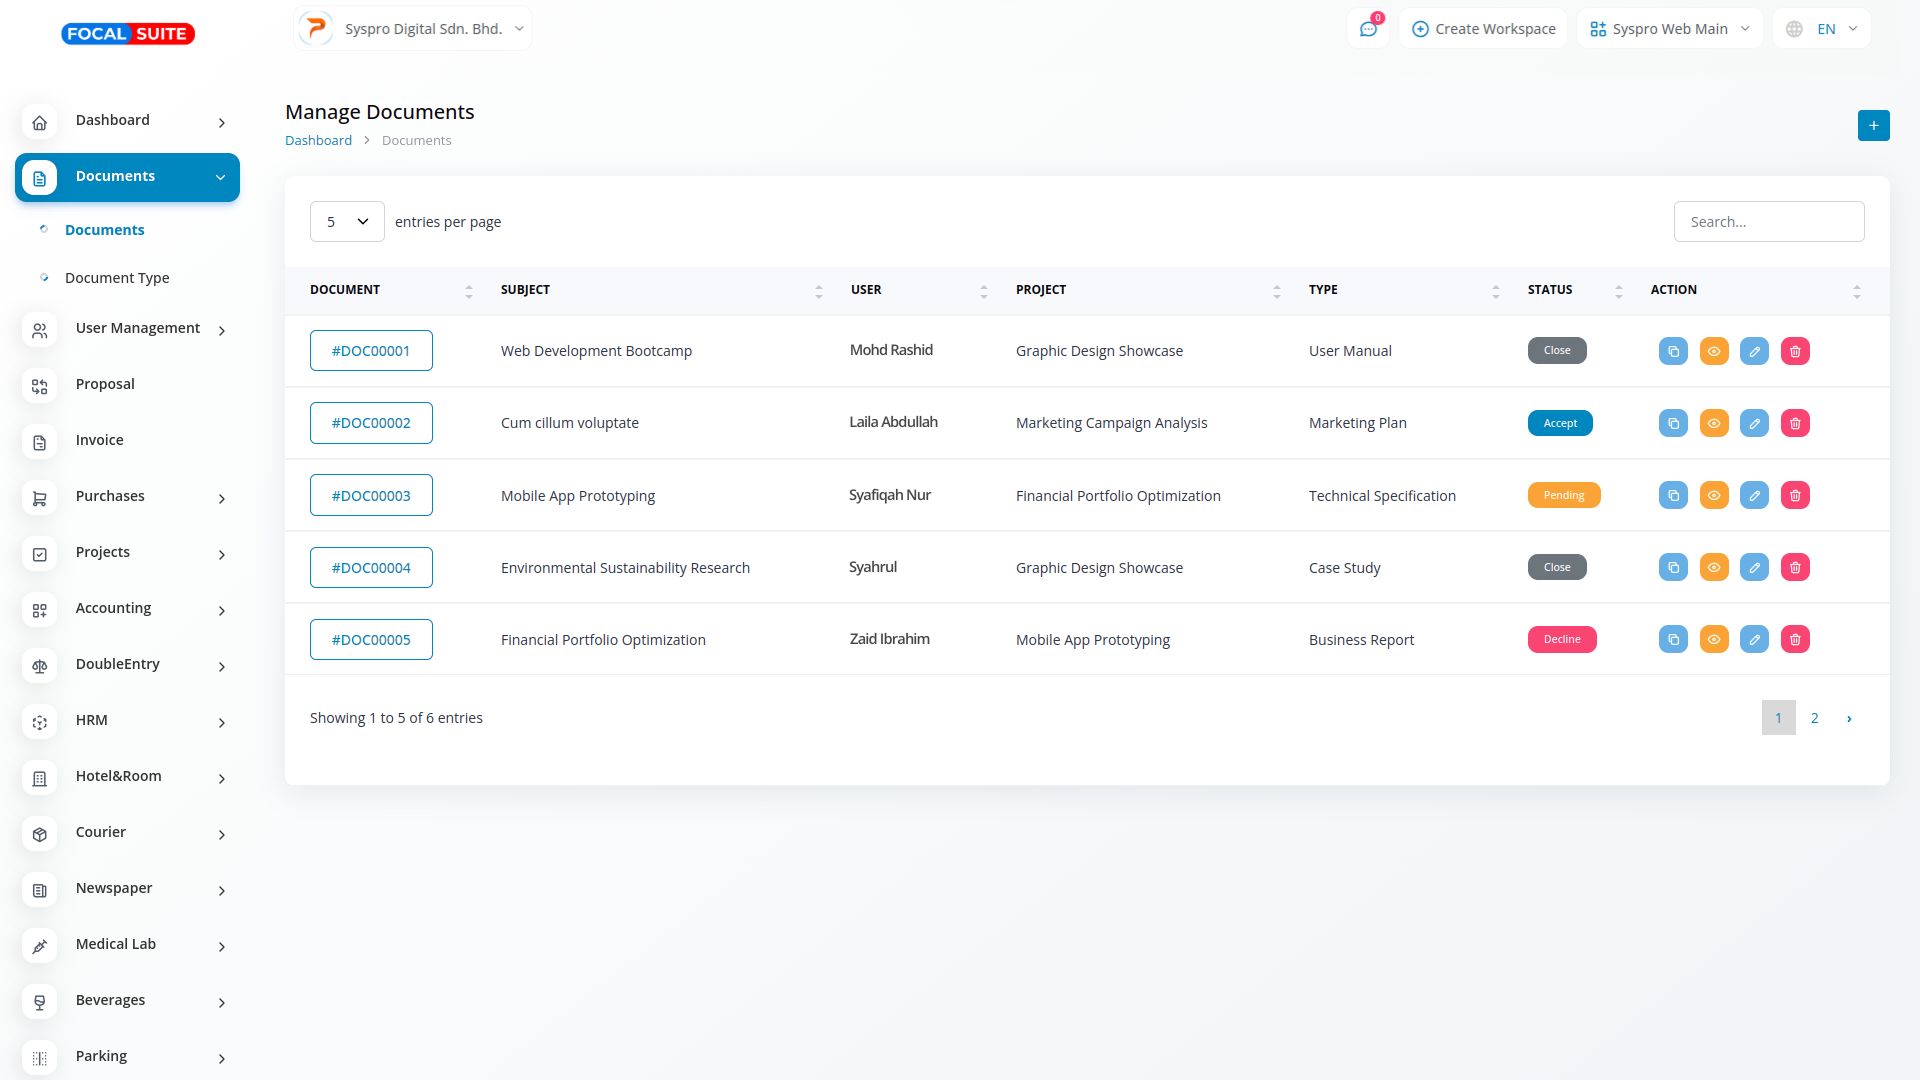
Task: Click the #DOC00003 document link
Action: (371, 495)
